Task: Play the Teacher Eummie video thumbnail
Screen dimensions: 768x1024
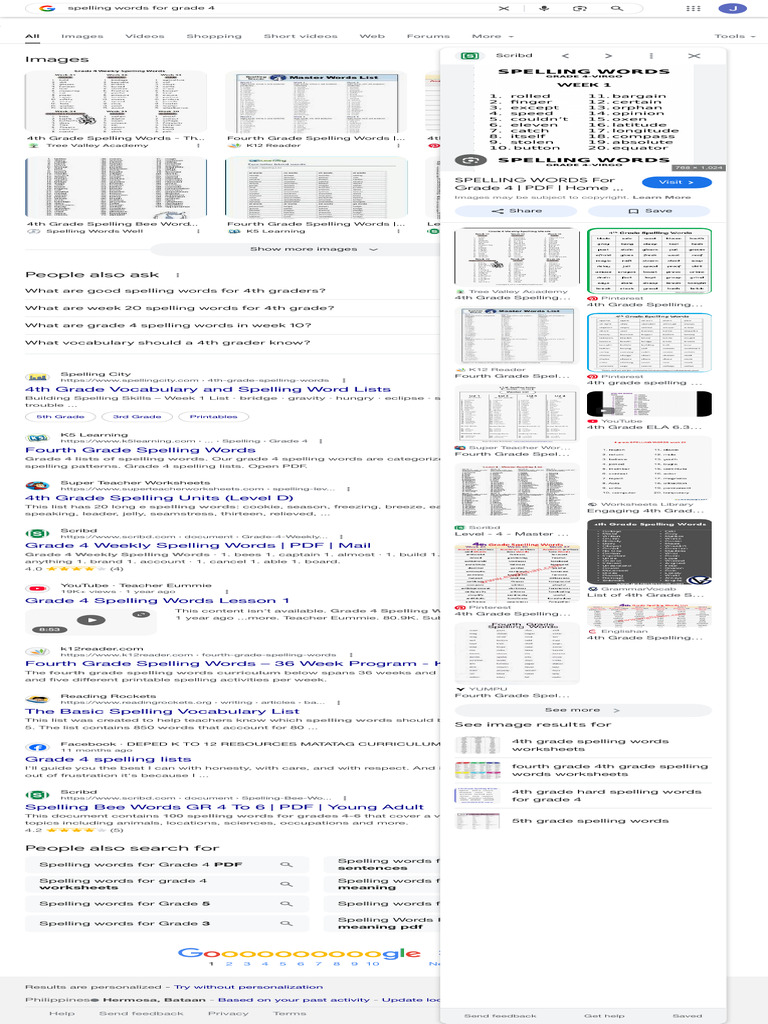Action: pyautogui.click(x=91, y=620)
